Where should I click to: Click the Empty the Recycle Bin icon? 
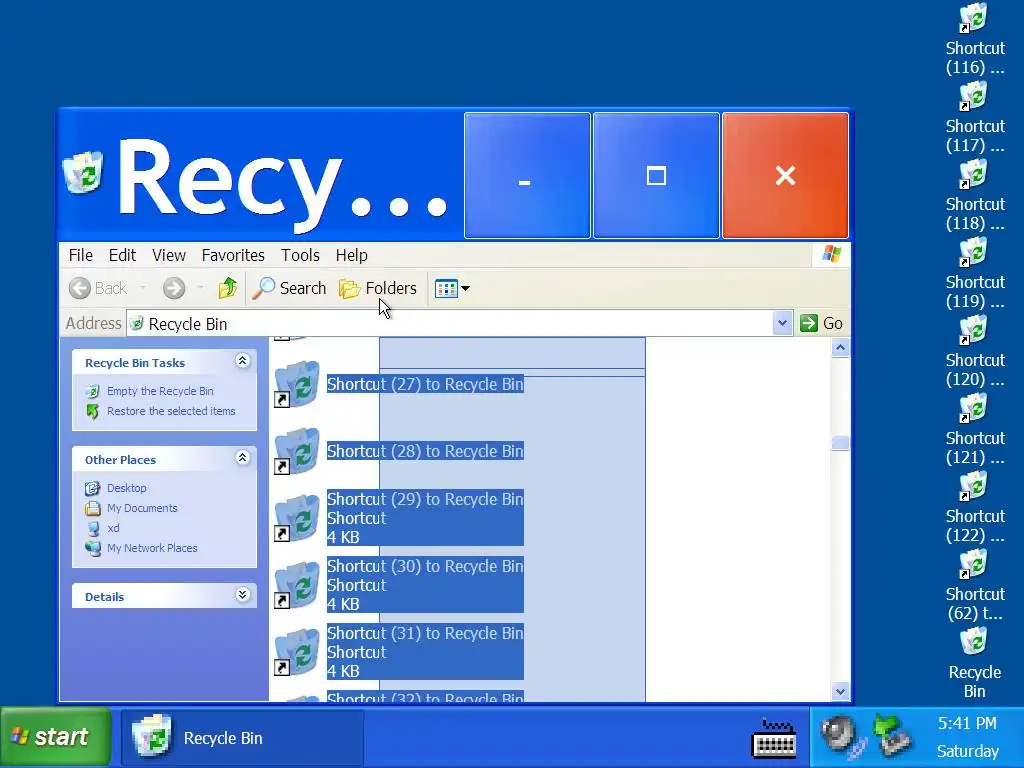(93, 391)
